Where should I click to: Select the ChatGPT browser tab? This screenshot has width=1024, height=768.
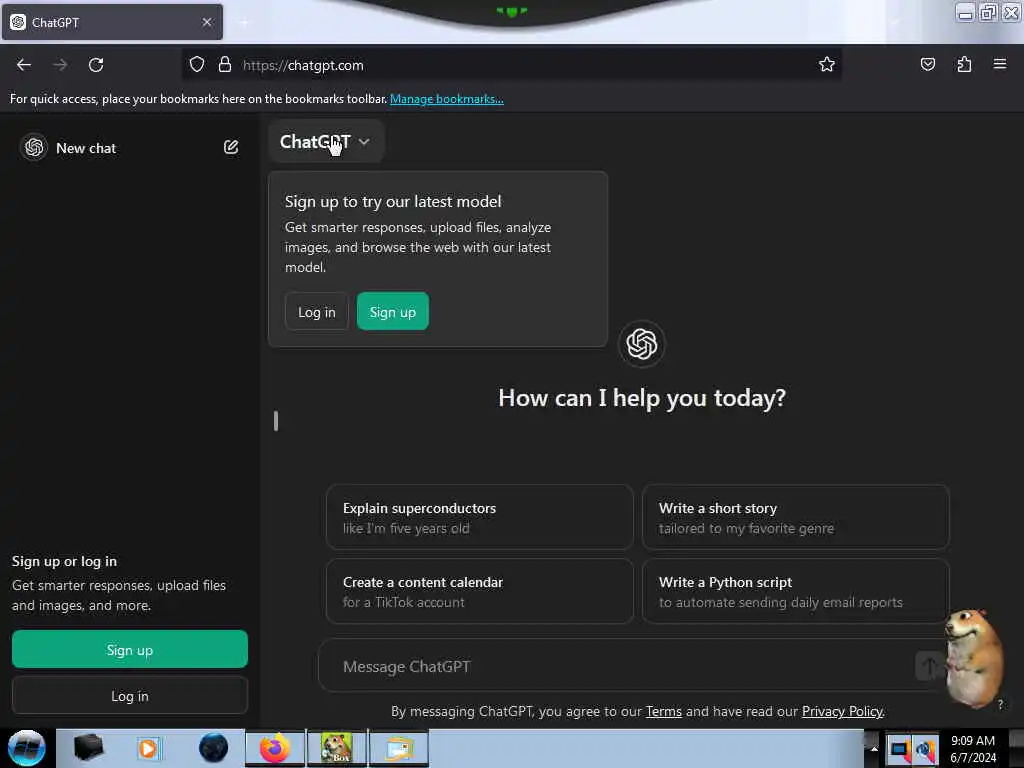pyautogui.click(x=112, y=22)
